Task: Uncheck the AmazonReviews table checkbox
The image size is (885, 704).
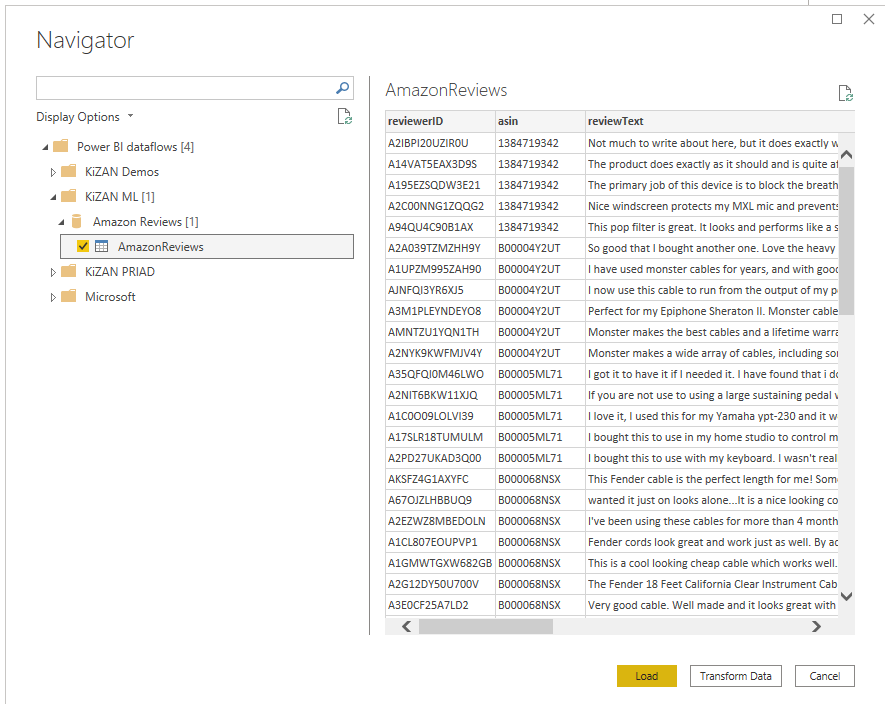Action: [x=81, y=246]
